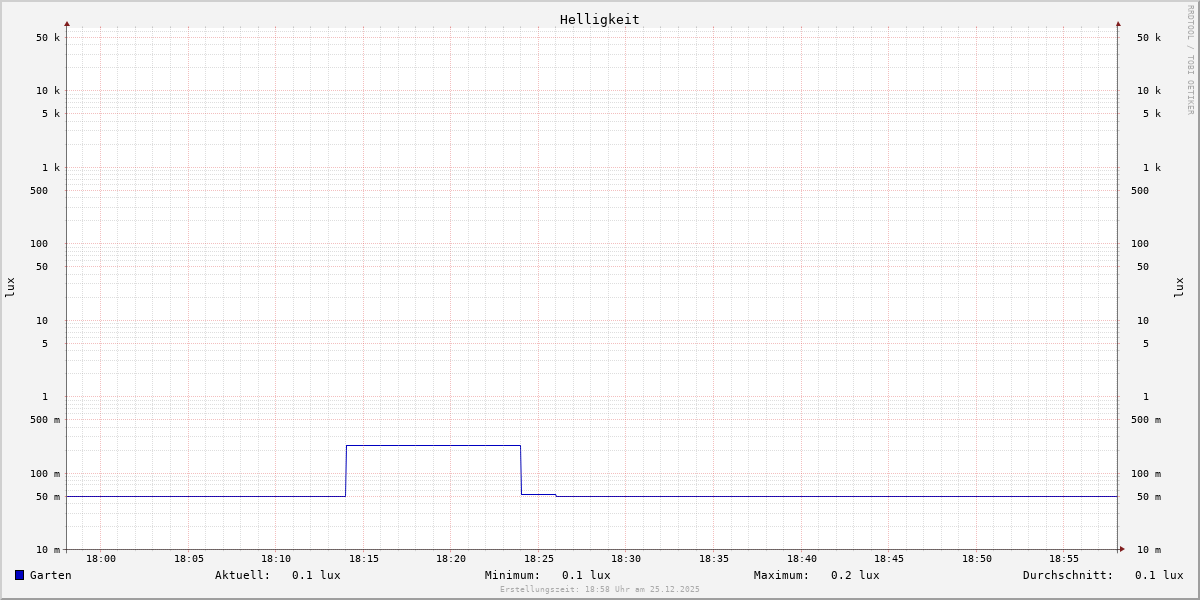Click the Erstellungszeit timestamp footer text
The height and width of the screenshot is (600, 1200).
[600, 590]
